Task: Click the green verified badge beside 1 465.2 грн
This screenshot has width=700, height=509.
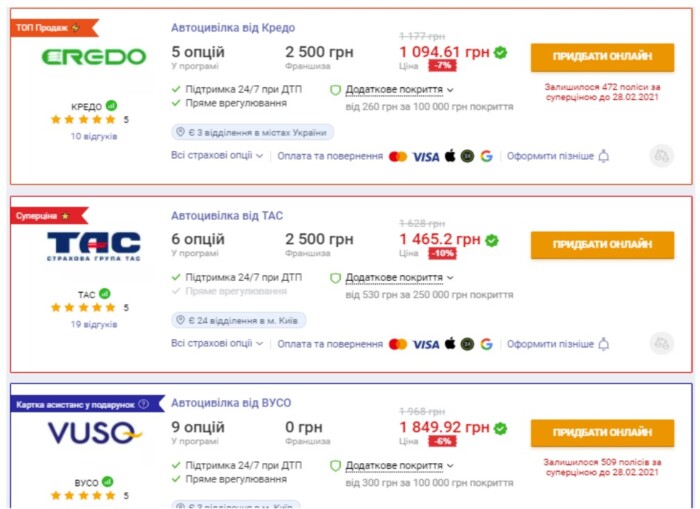Action: (x=492, y=240)
